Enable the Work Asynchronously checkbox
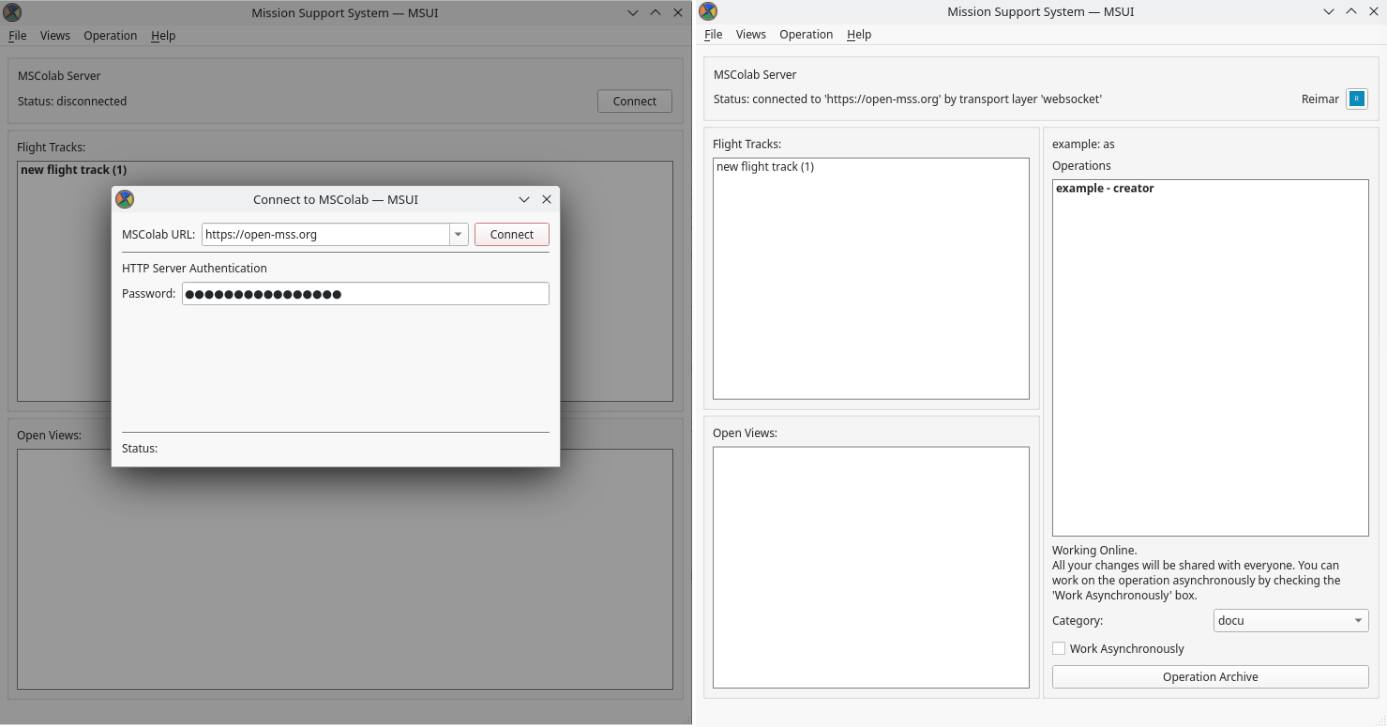This screenshot has height=727, width=1387. click(x=1059, y=649)
